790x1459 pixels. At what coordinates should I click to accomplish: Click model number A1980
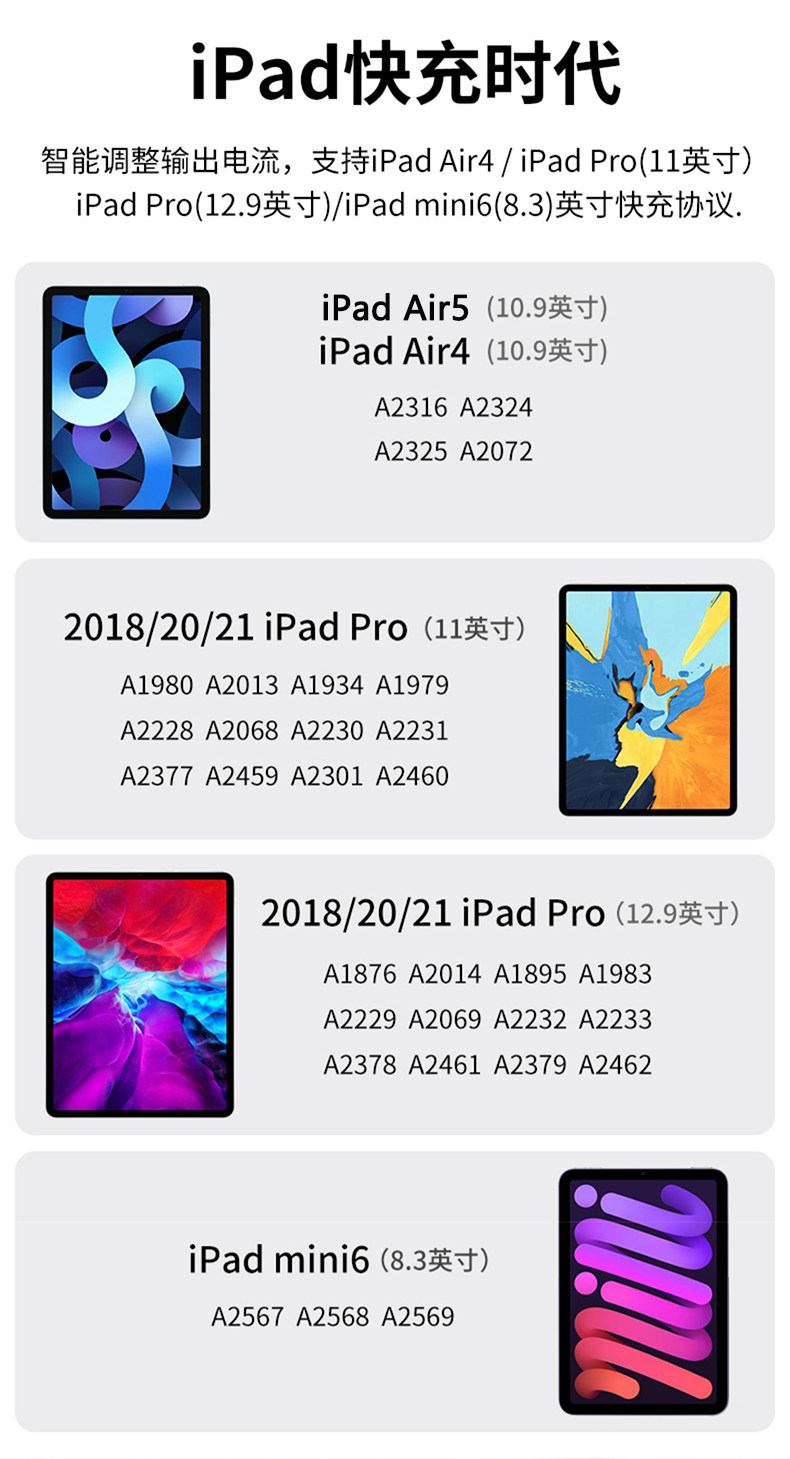coord(157,685)
